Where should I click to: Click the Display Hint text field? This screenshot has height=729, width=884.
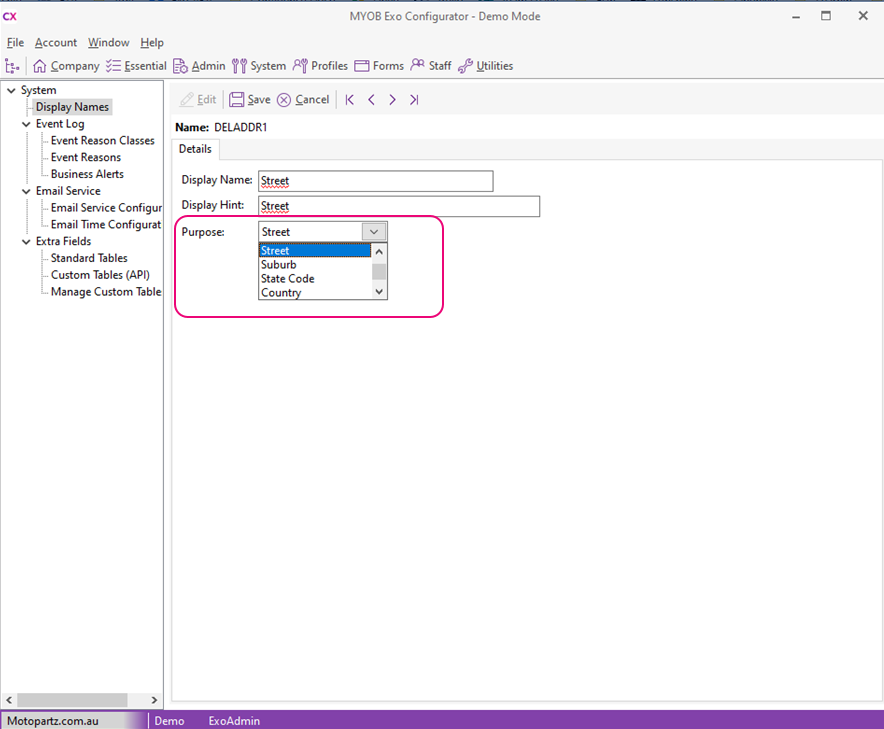coord(398,206)
